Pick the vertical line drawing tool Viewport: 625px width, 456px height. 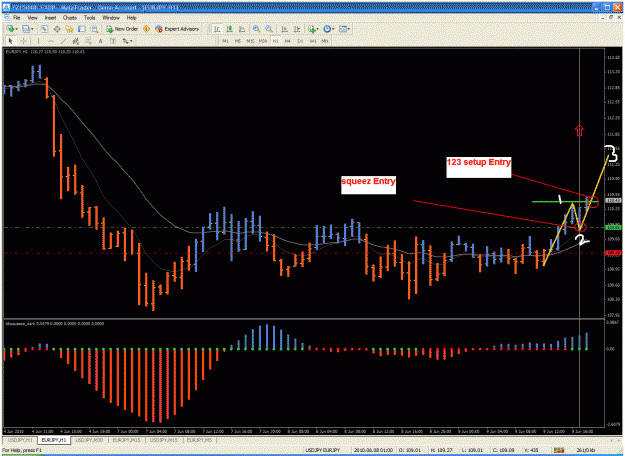38,41
